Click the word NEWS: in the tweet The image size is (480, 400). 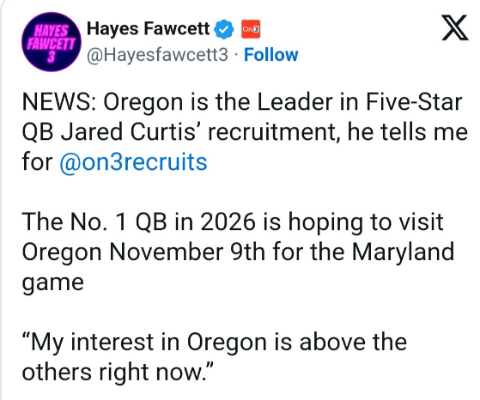point(60,102)
